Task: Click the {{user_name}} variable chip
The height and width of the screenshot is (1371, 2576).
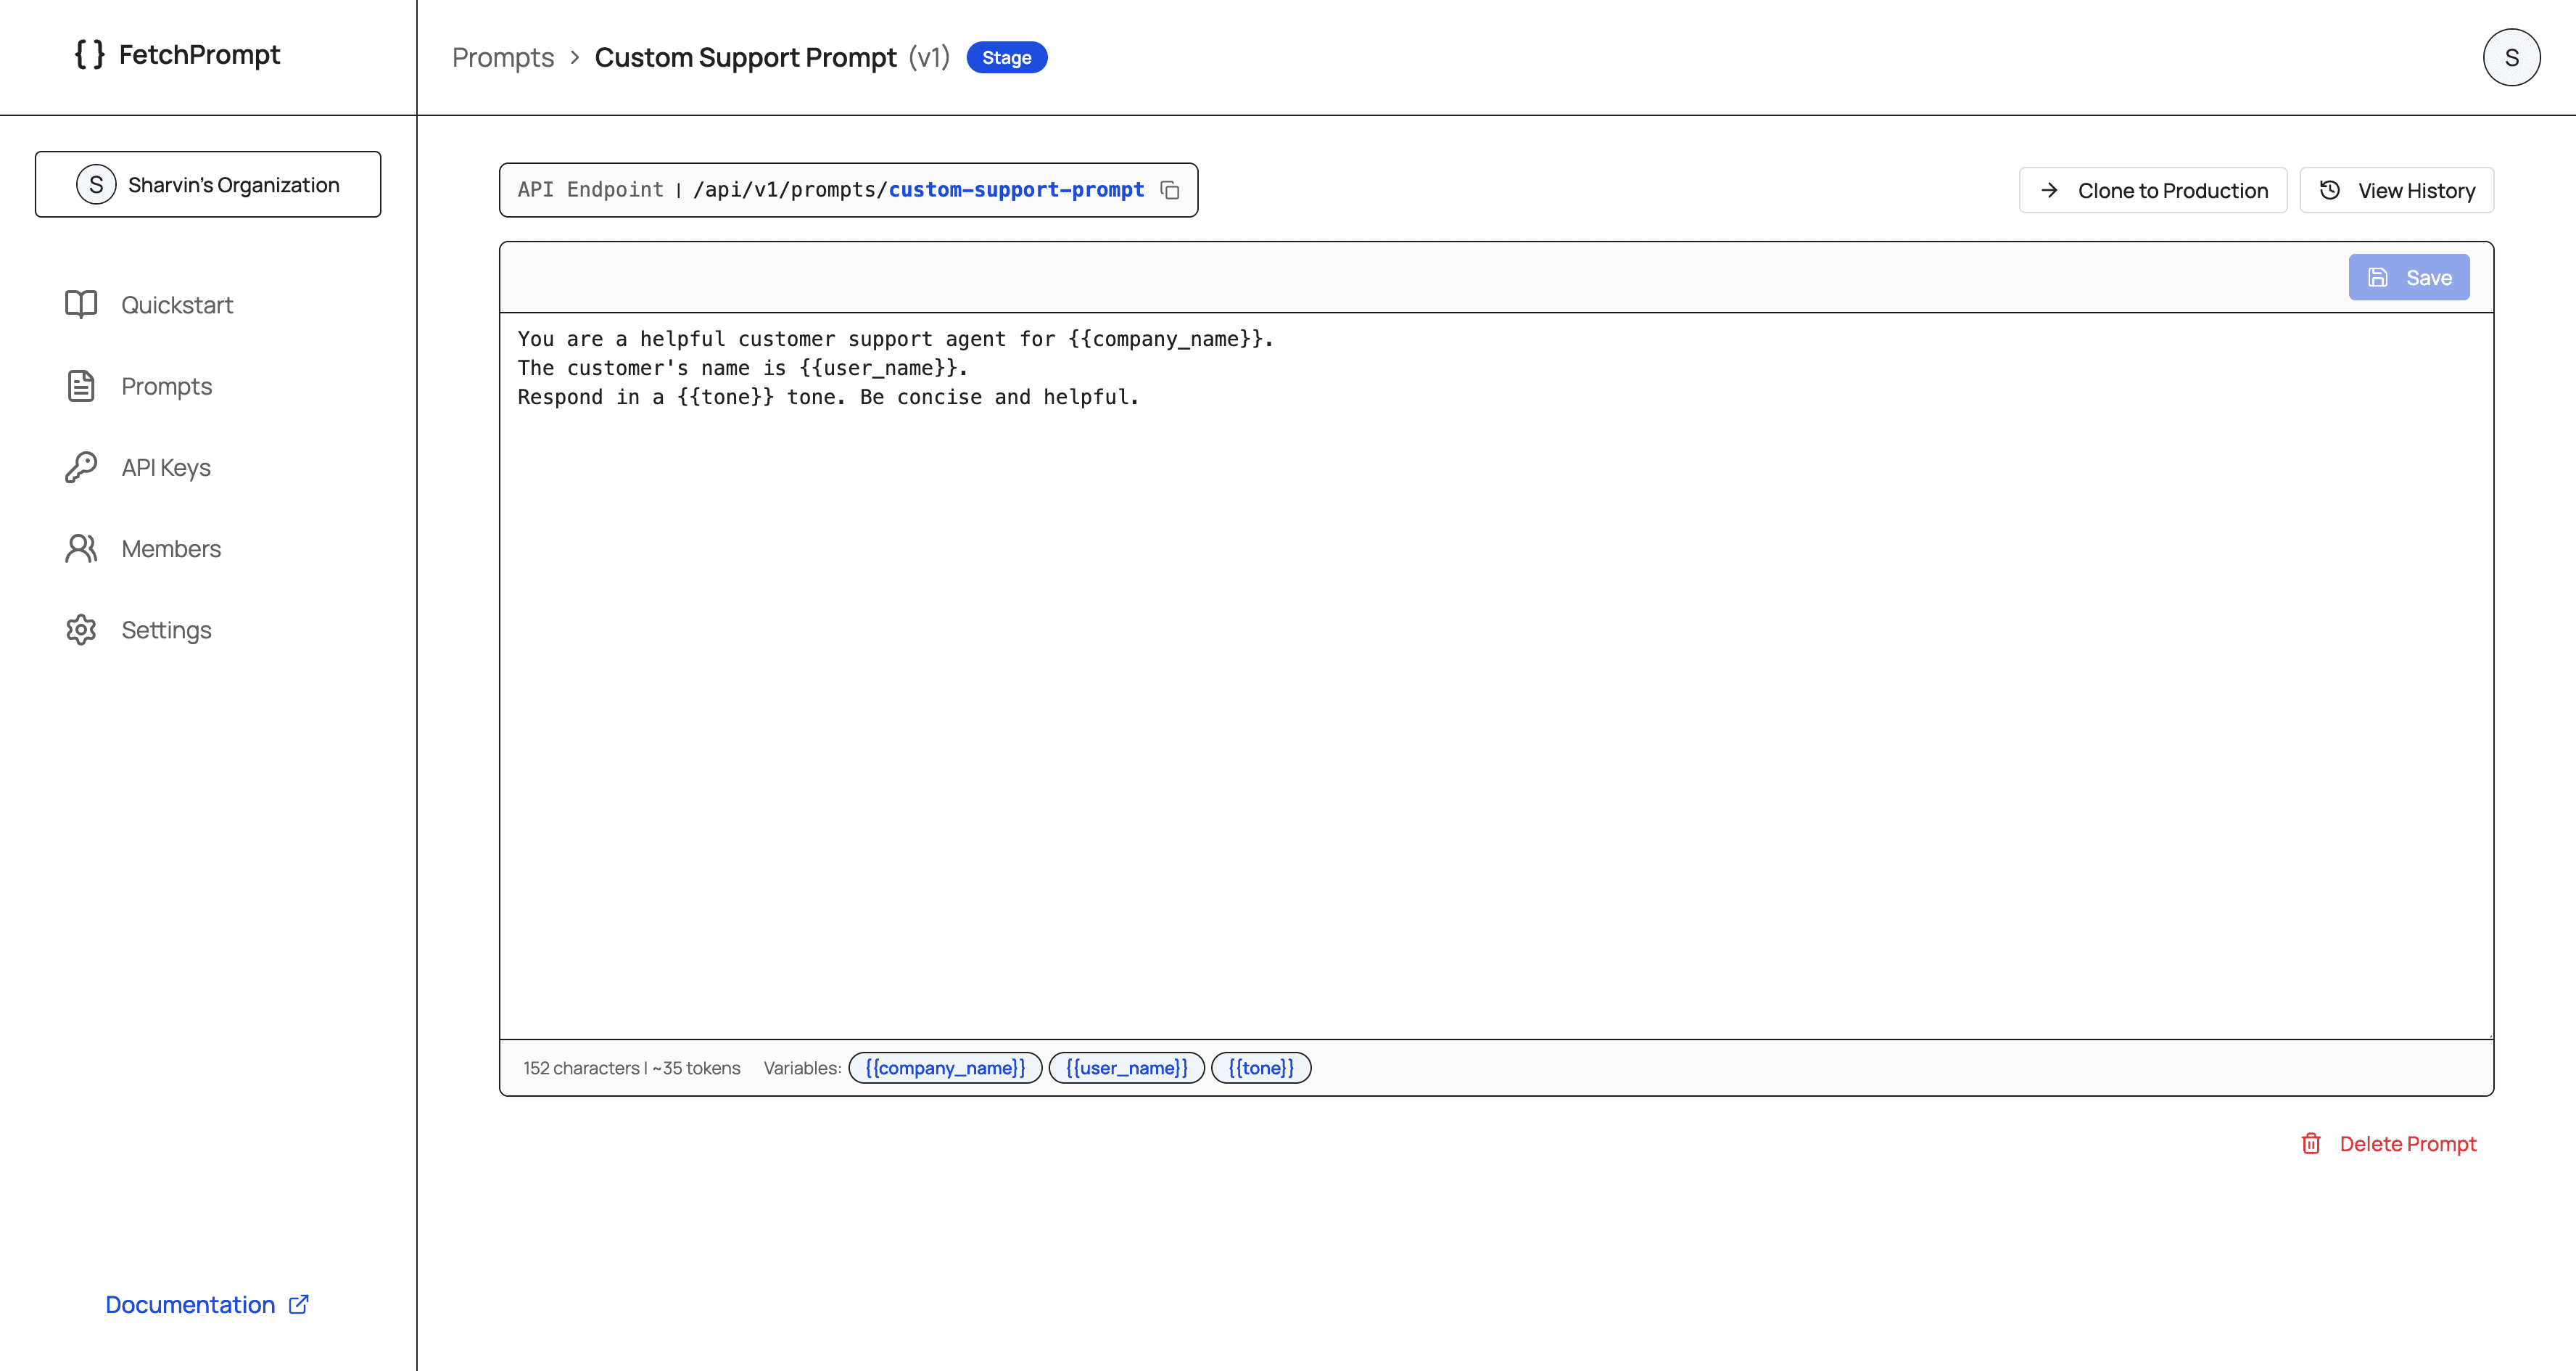Action: pyautogui.click(x=1126, y=1068)
